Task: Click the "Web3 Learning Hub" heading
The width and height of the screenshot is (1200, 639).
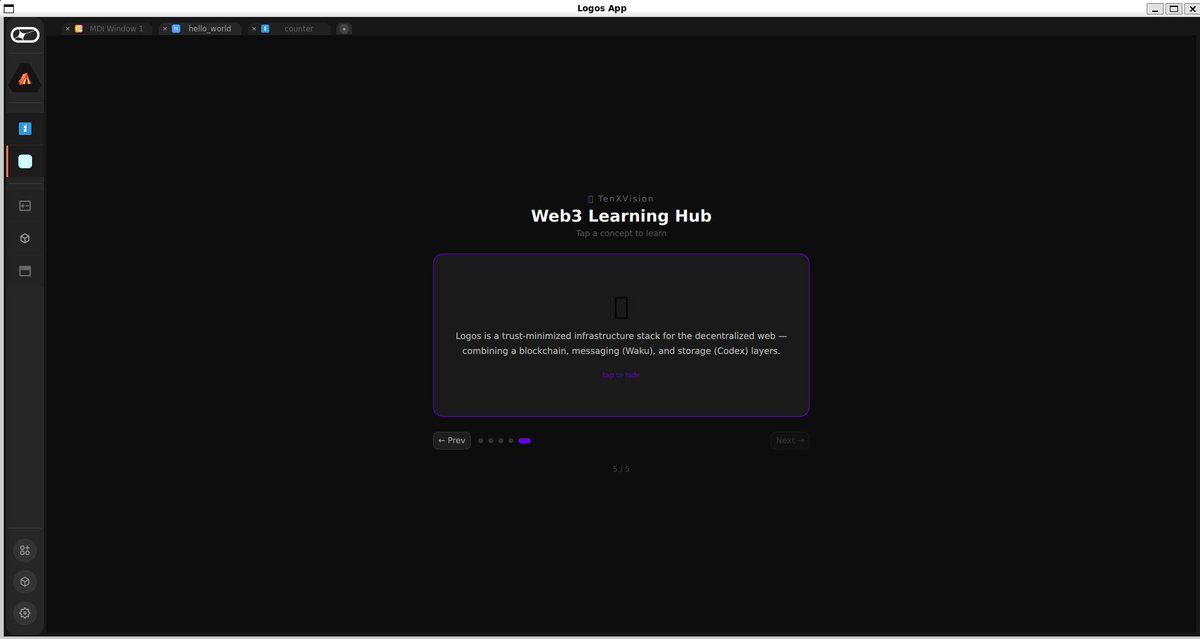Action: [x=621, y=215]
